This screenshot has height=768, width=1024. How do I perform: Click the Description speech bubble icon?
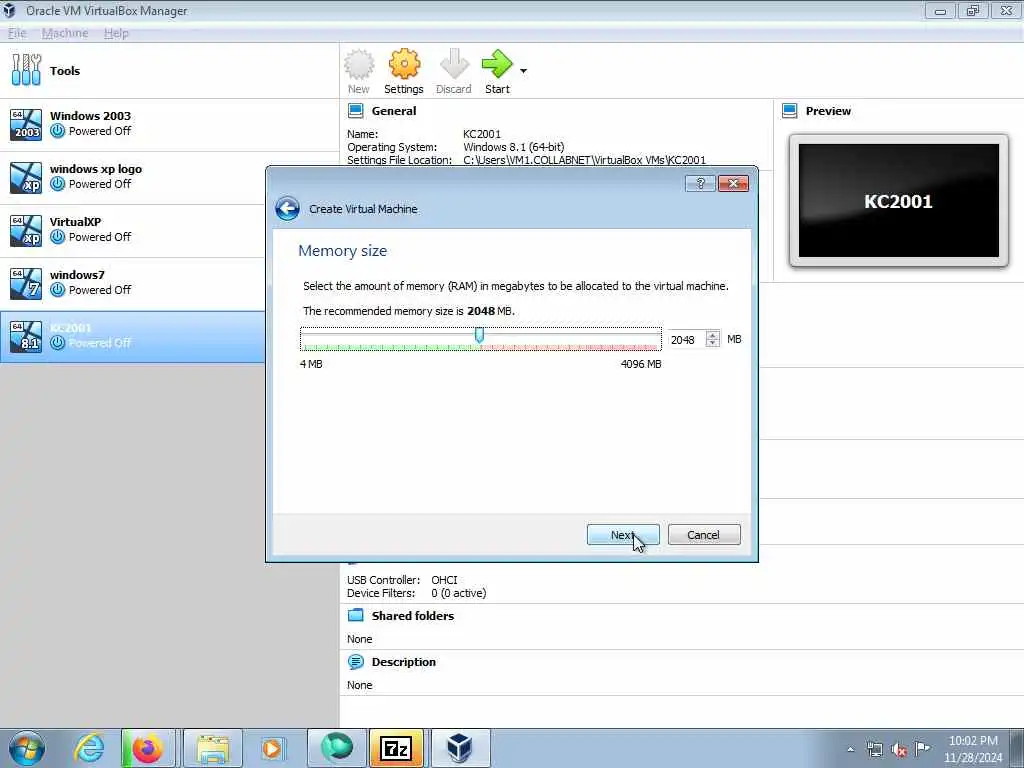point(356,662)
